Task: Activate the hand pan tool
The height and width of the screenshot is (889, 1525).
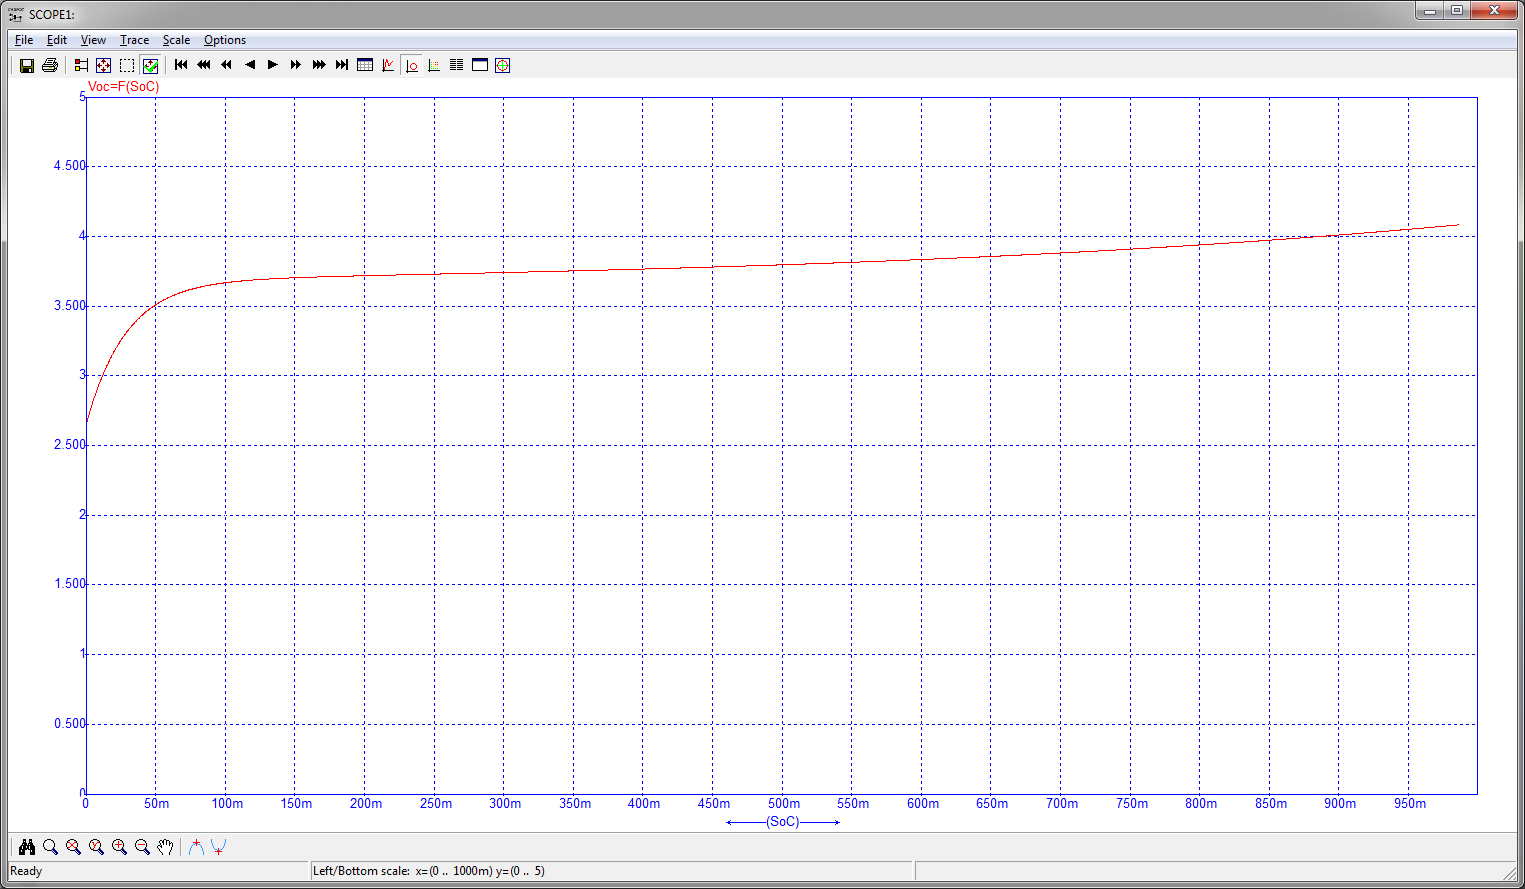Action: coord(165,847)
